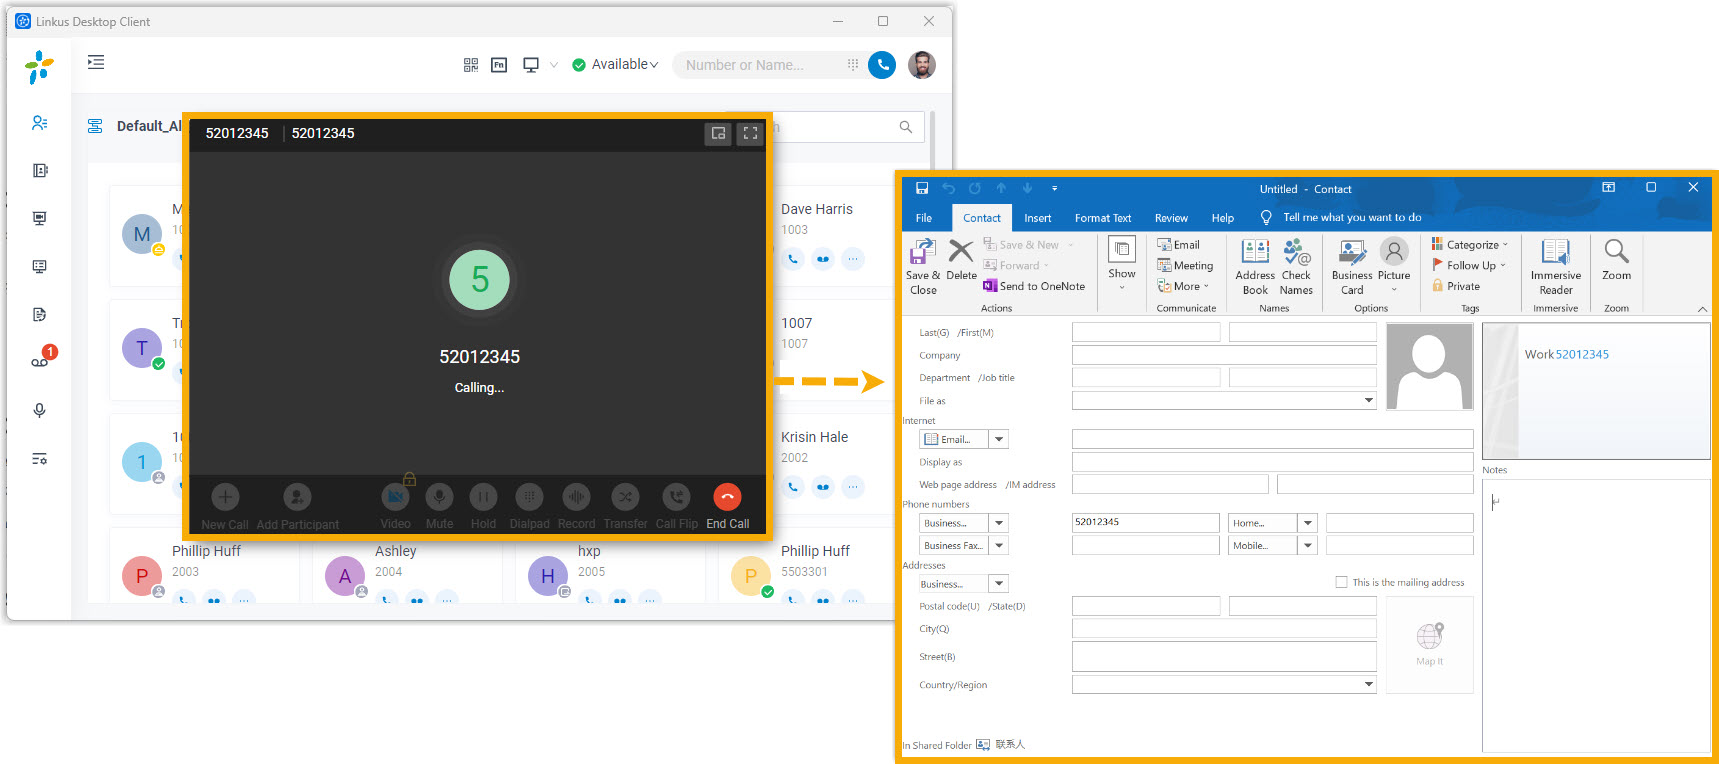This screenshot has height=764, width=1719.
Task: Switch to Insert tab
Action: [x=1038, y=218]
